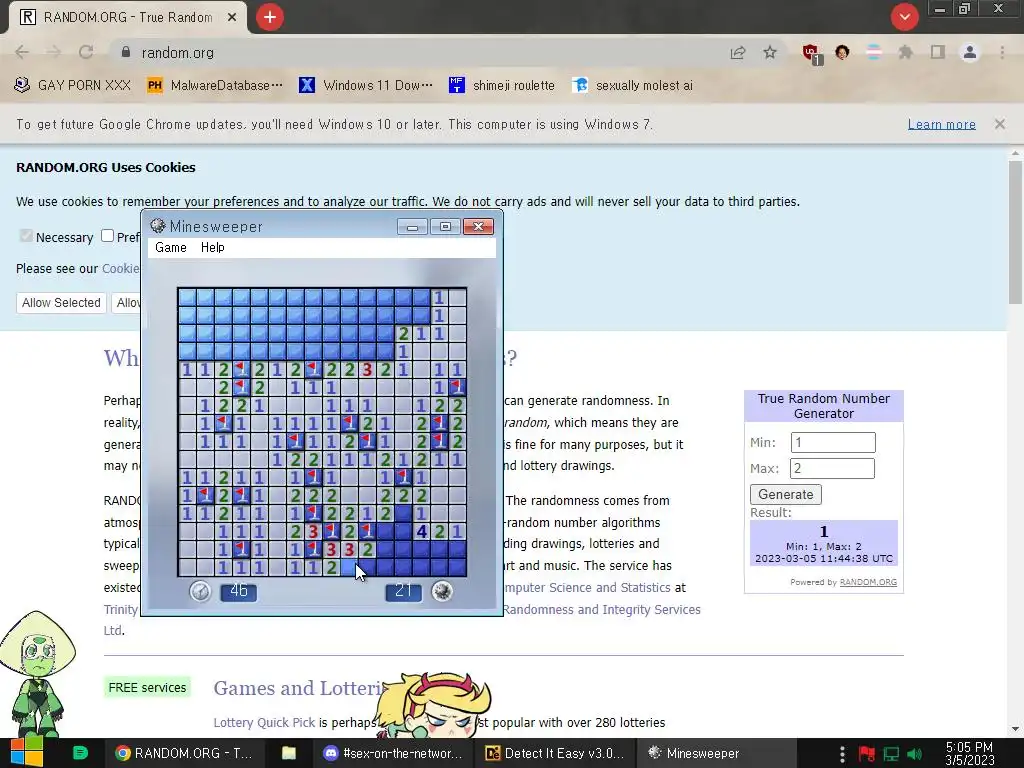Open the Extensions puzzle icon

tap(905, 53)
